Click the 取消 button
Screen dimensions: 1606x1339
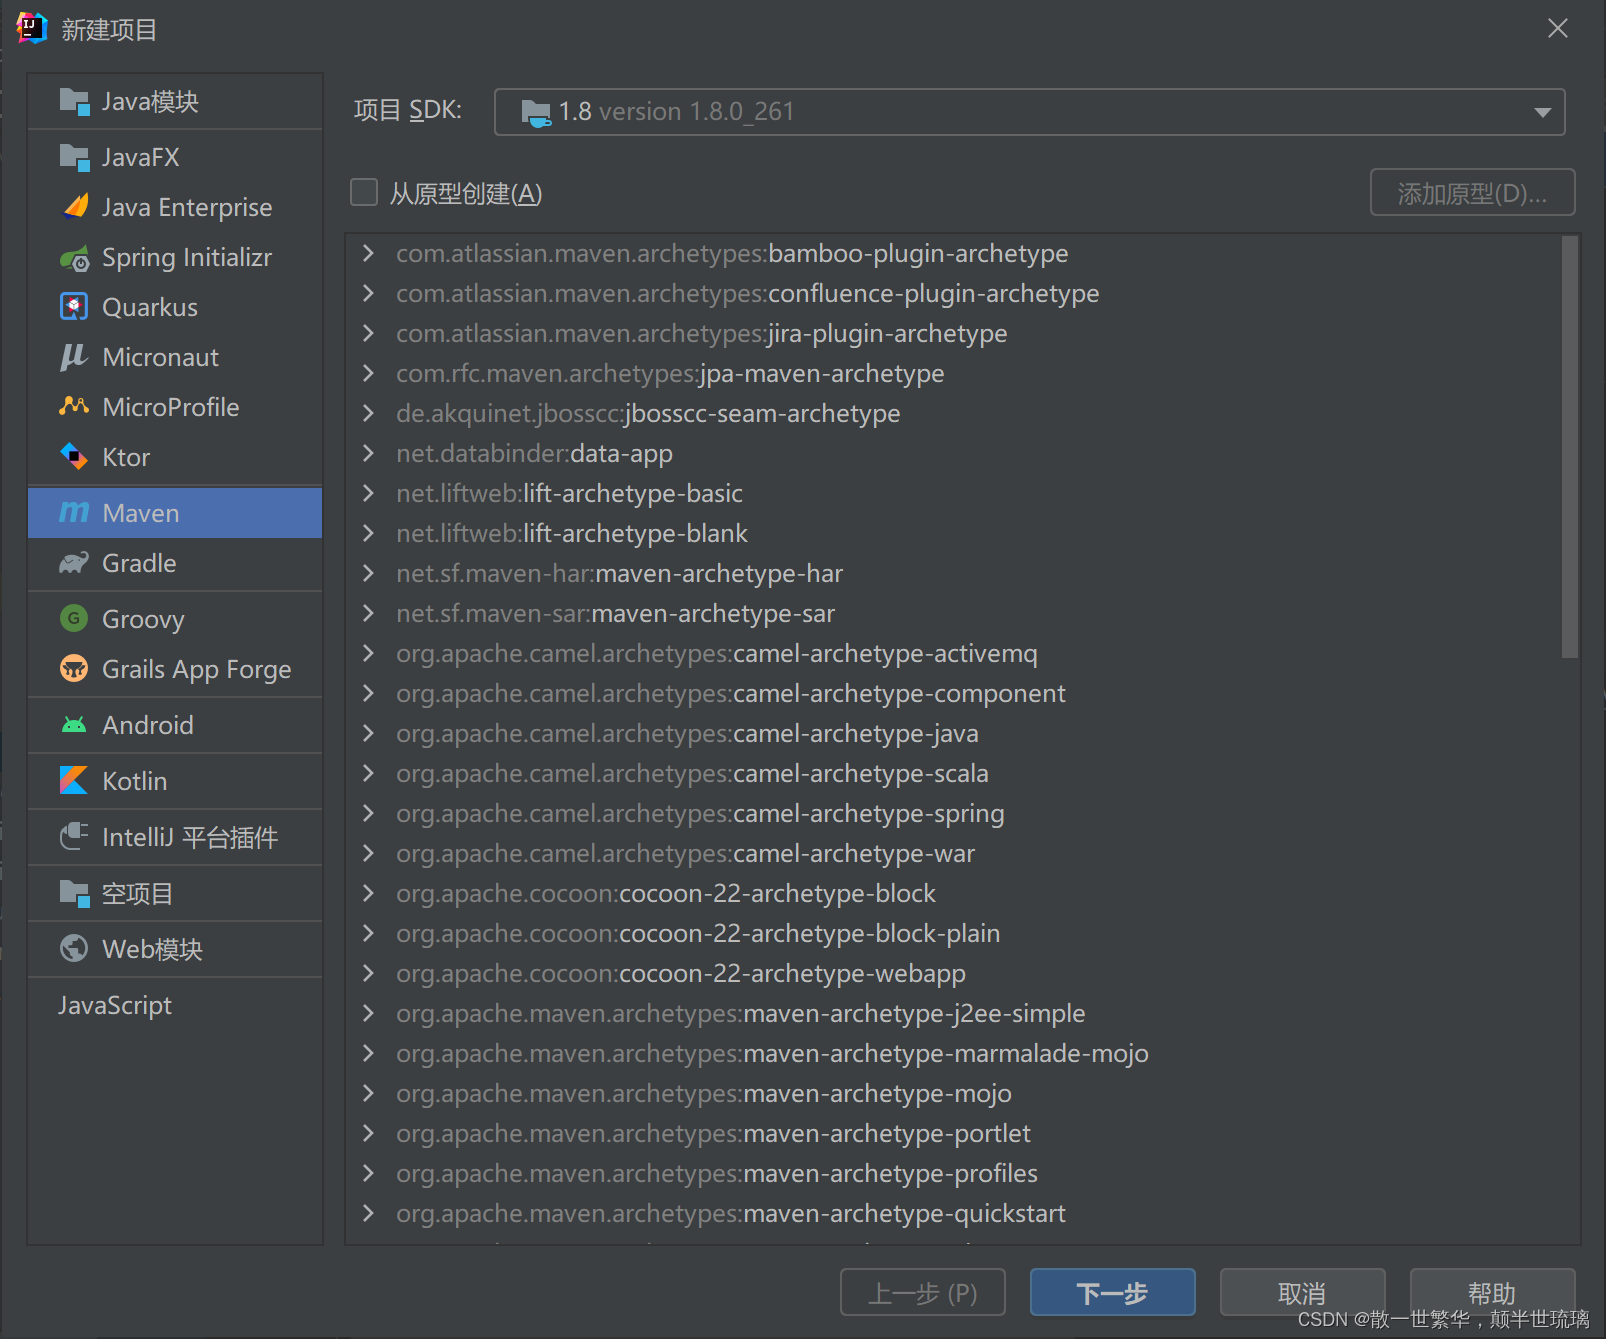coord(1302,1293)
